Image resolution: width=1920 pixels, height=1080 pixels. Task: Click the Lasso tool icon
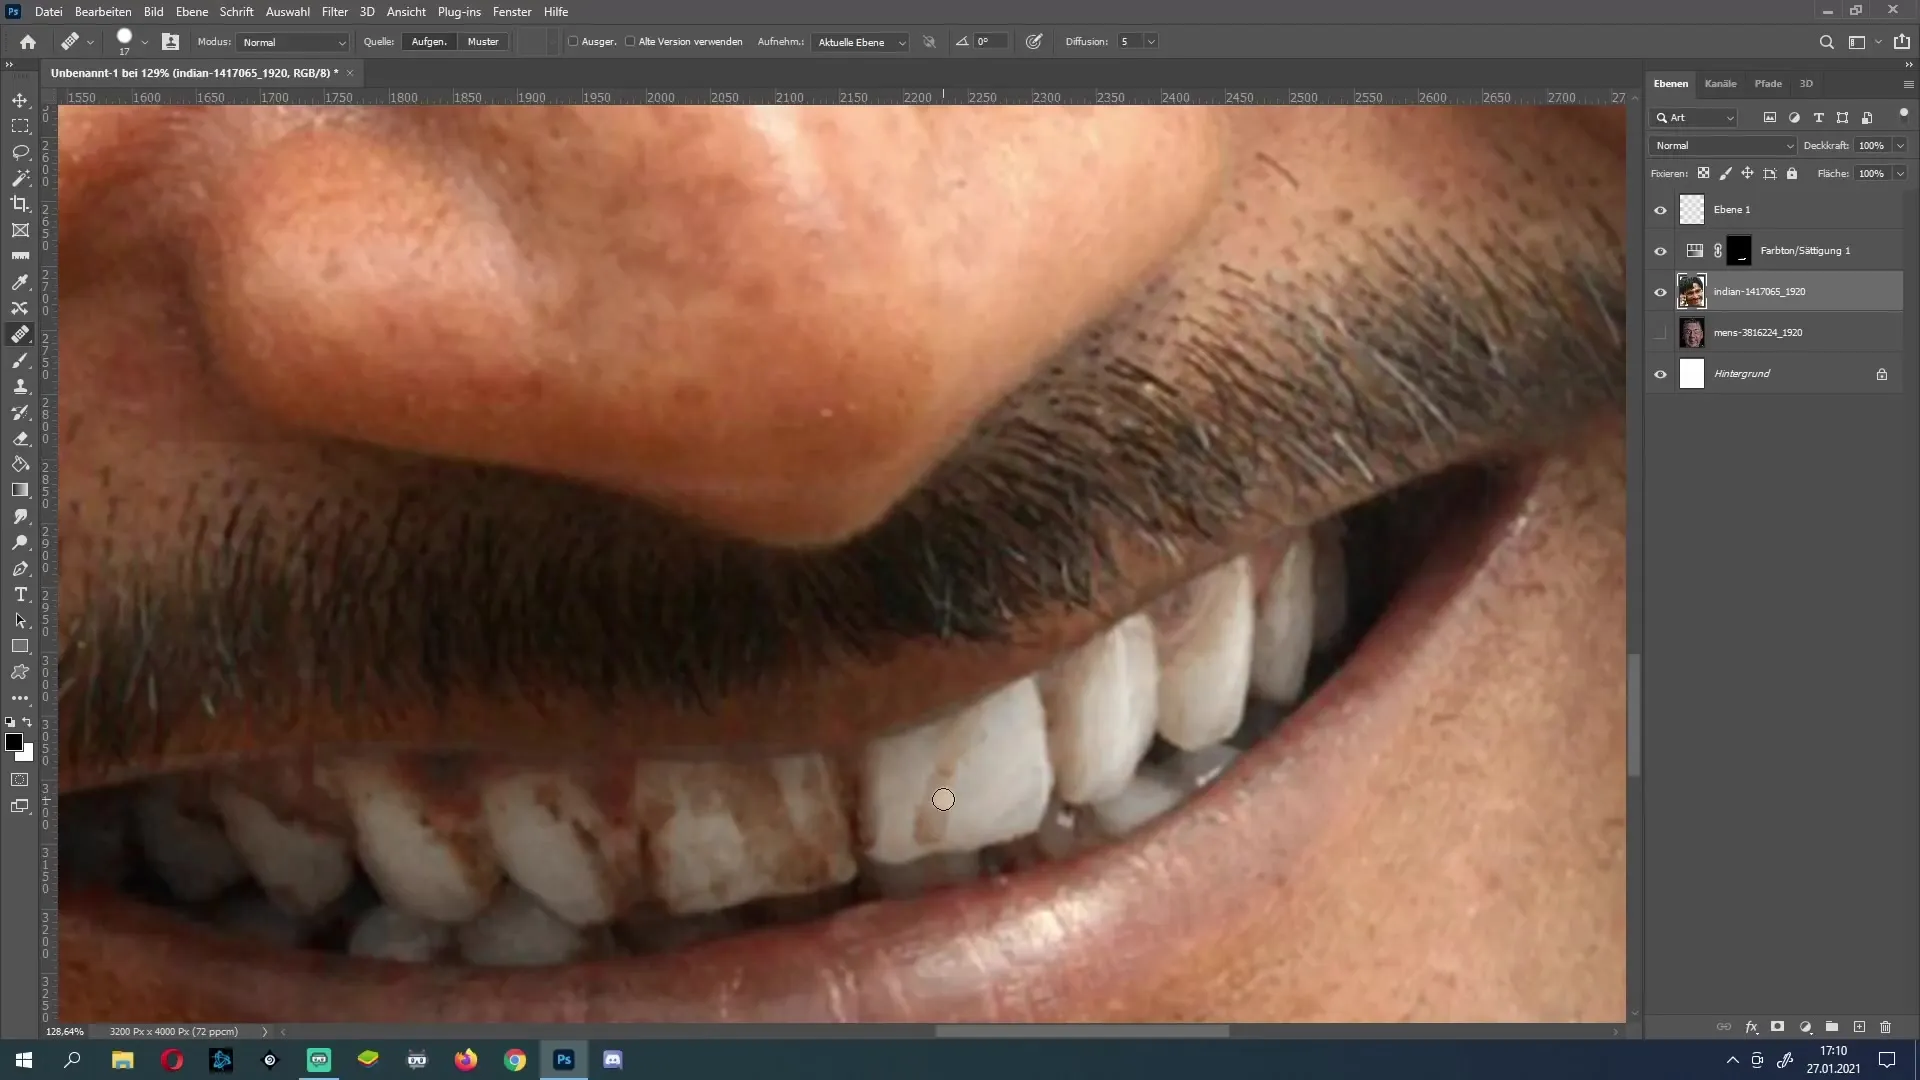pyautogui.click(x=20, y=153)
